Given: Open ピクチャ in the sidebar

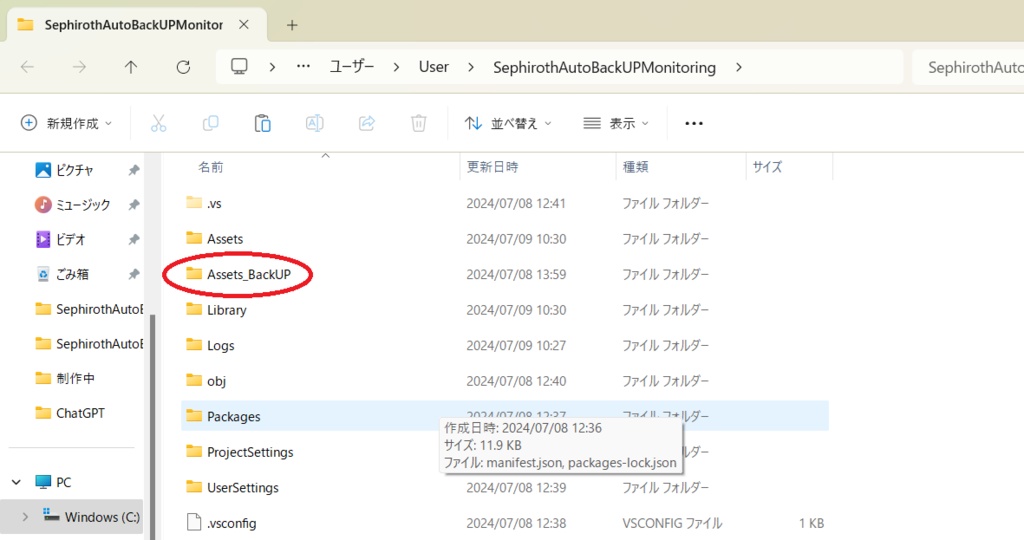Looking at the screenshot, I should point(74,170).
